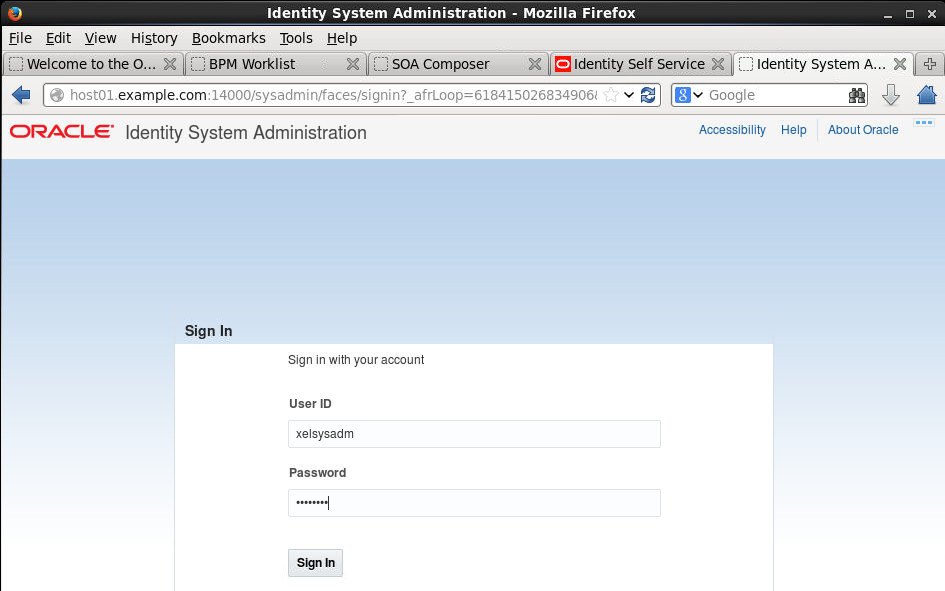Click the back navigation arrow
This screenshot has width=945, height=591.
[x=20, y=94]
